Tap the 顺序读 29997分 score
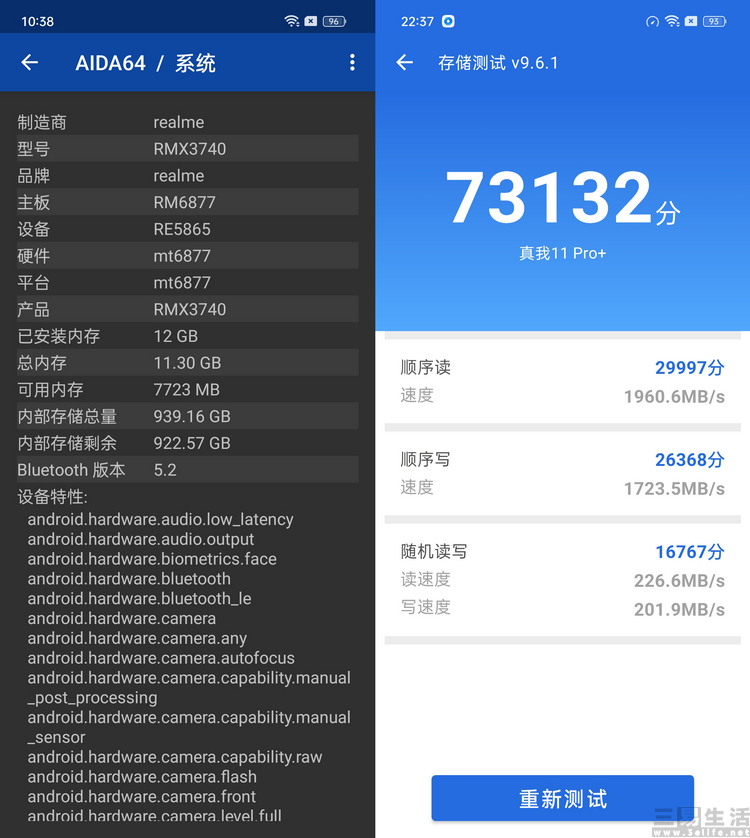 pyautogui.click(x=690, y=368)
